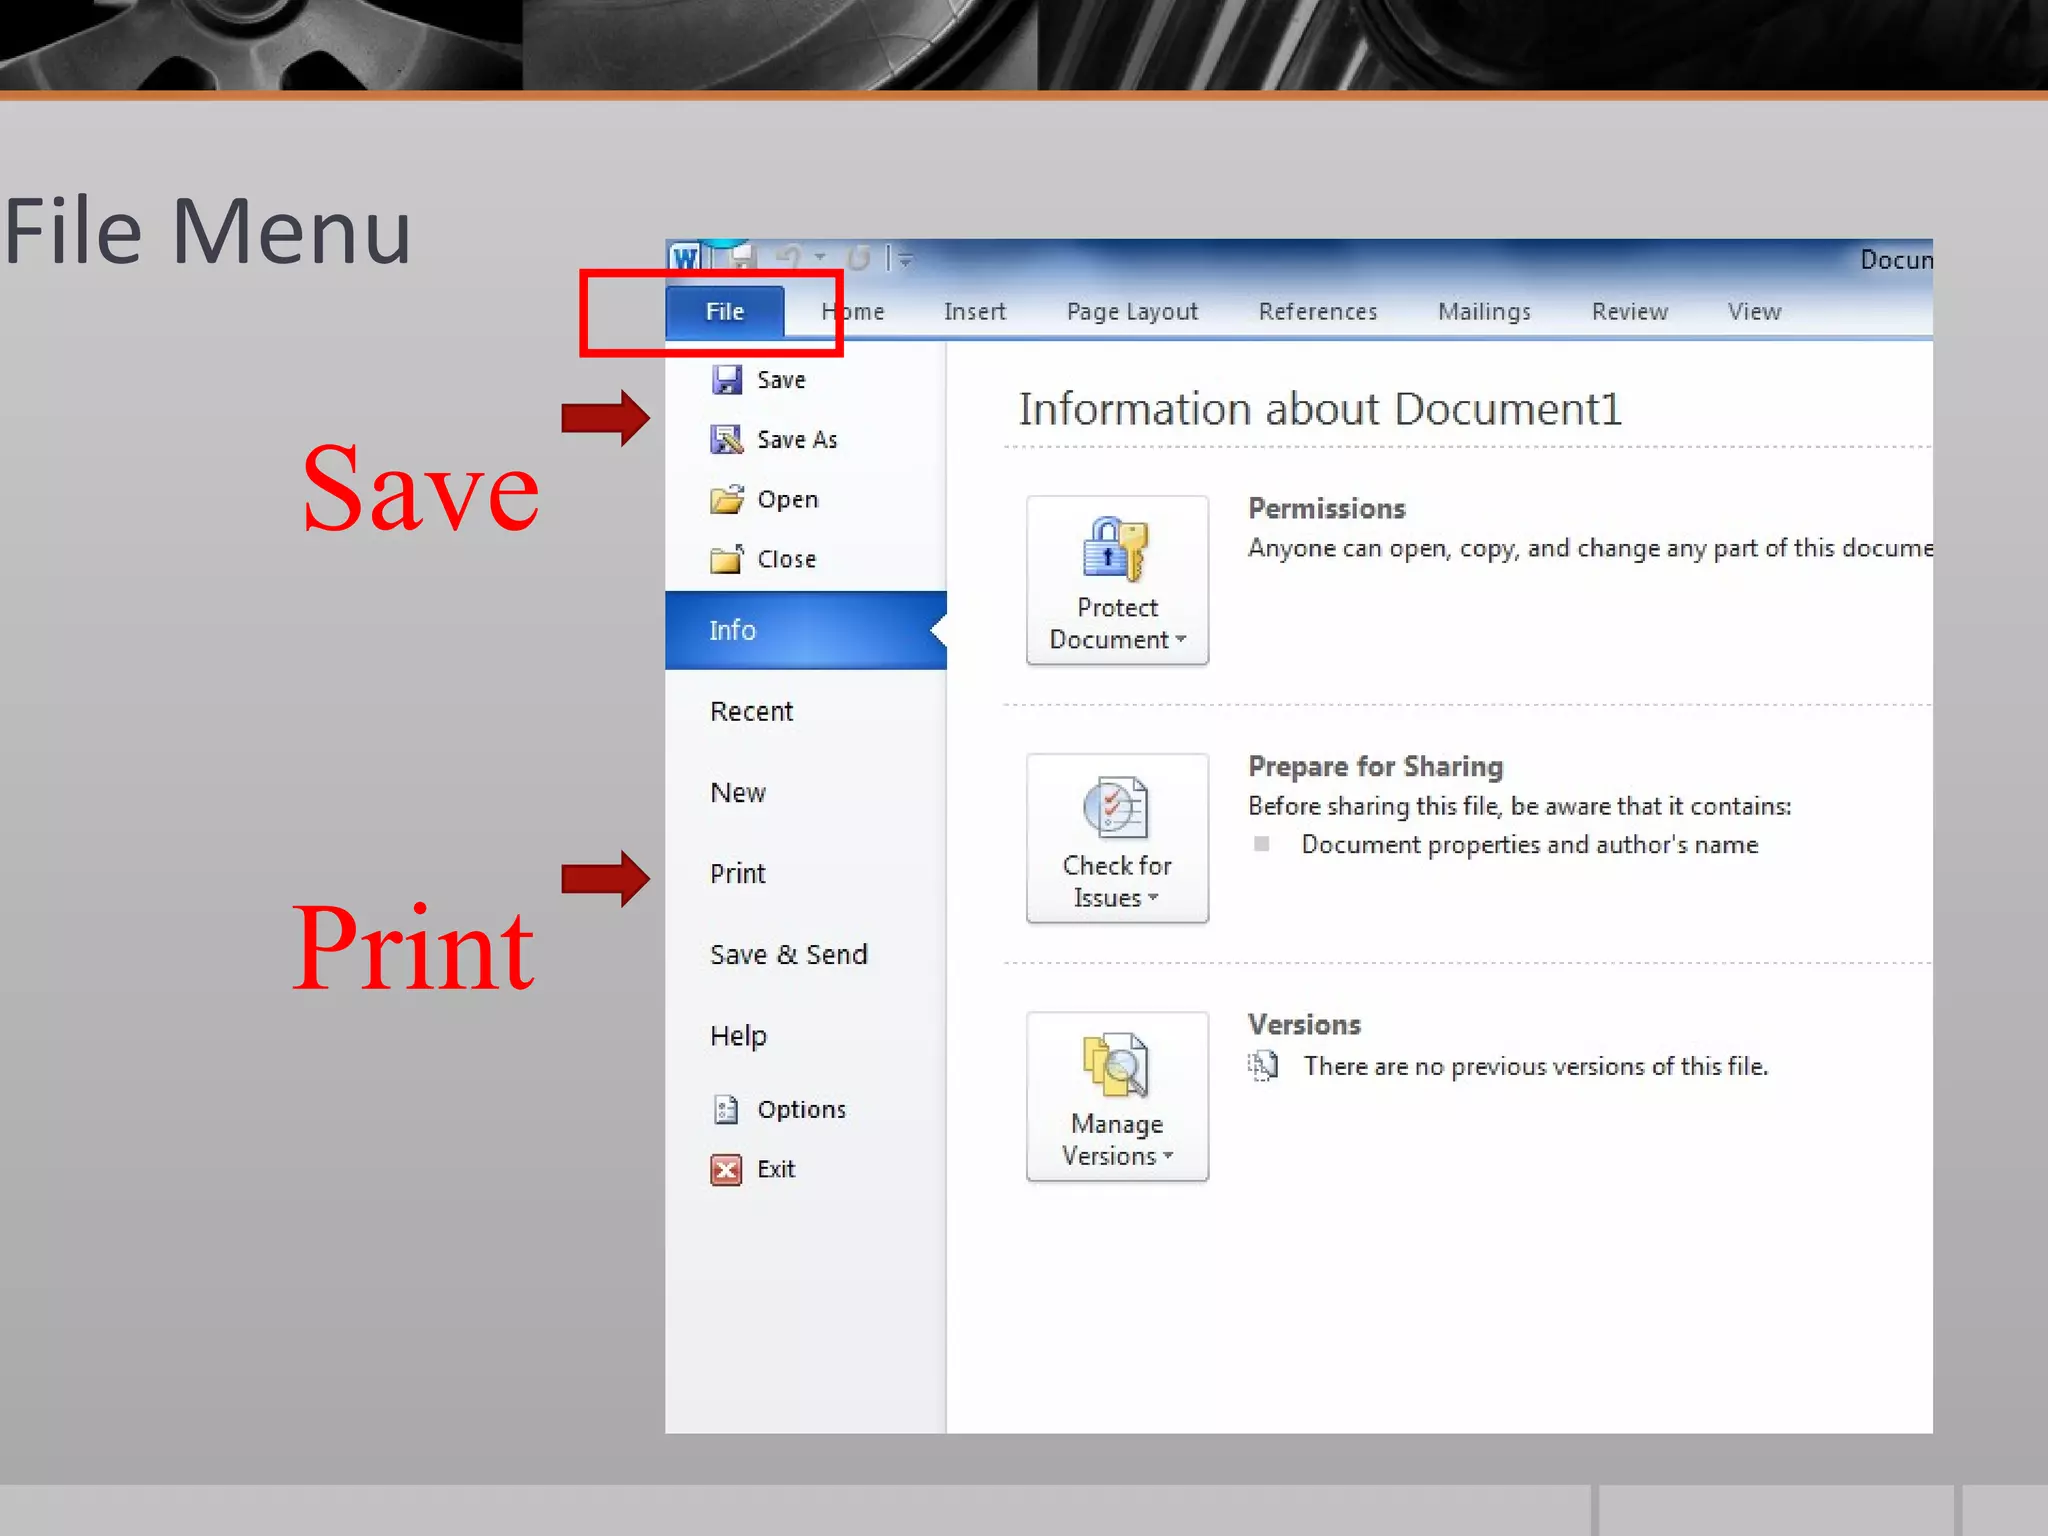Click the Word logo in title bar
The image size is (2048, 1536).
685,258
